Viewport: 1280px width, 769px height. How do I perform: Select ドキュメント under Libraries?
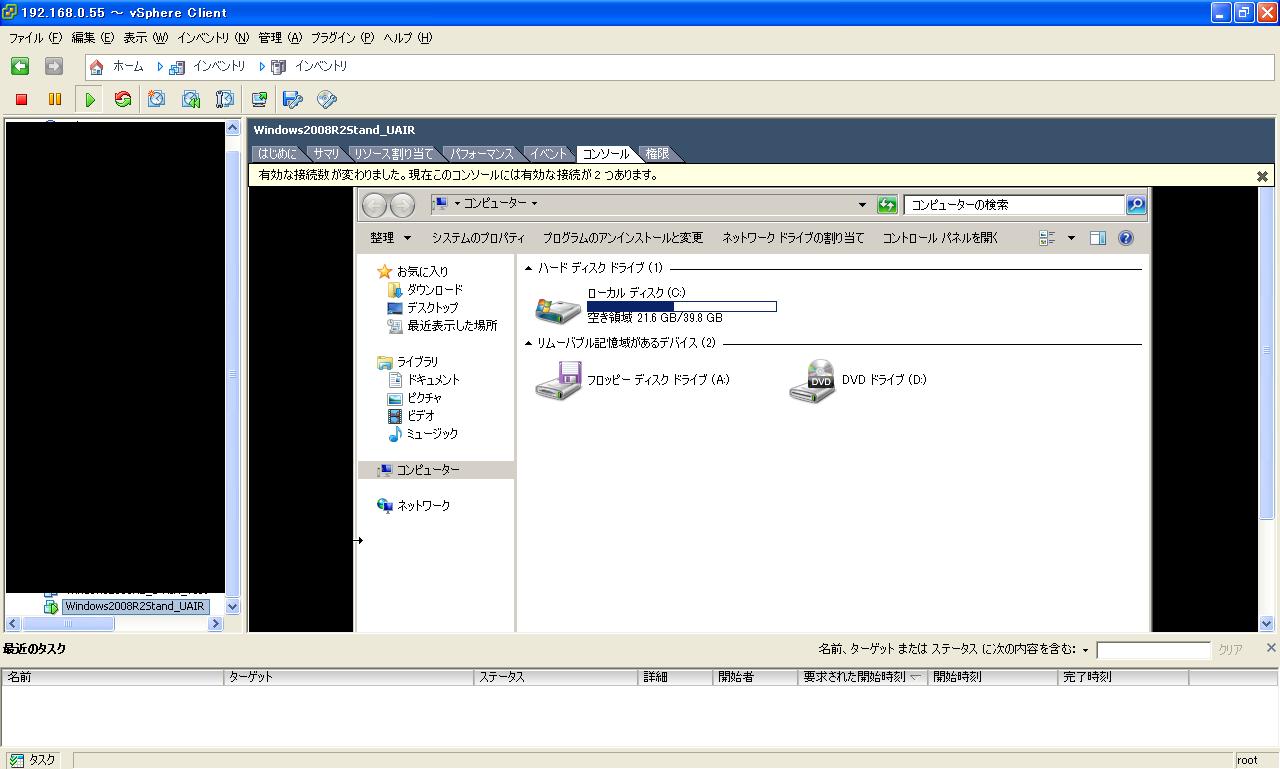[433, 380]
